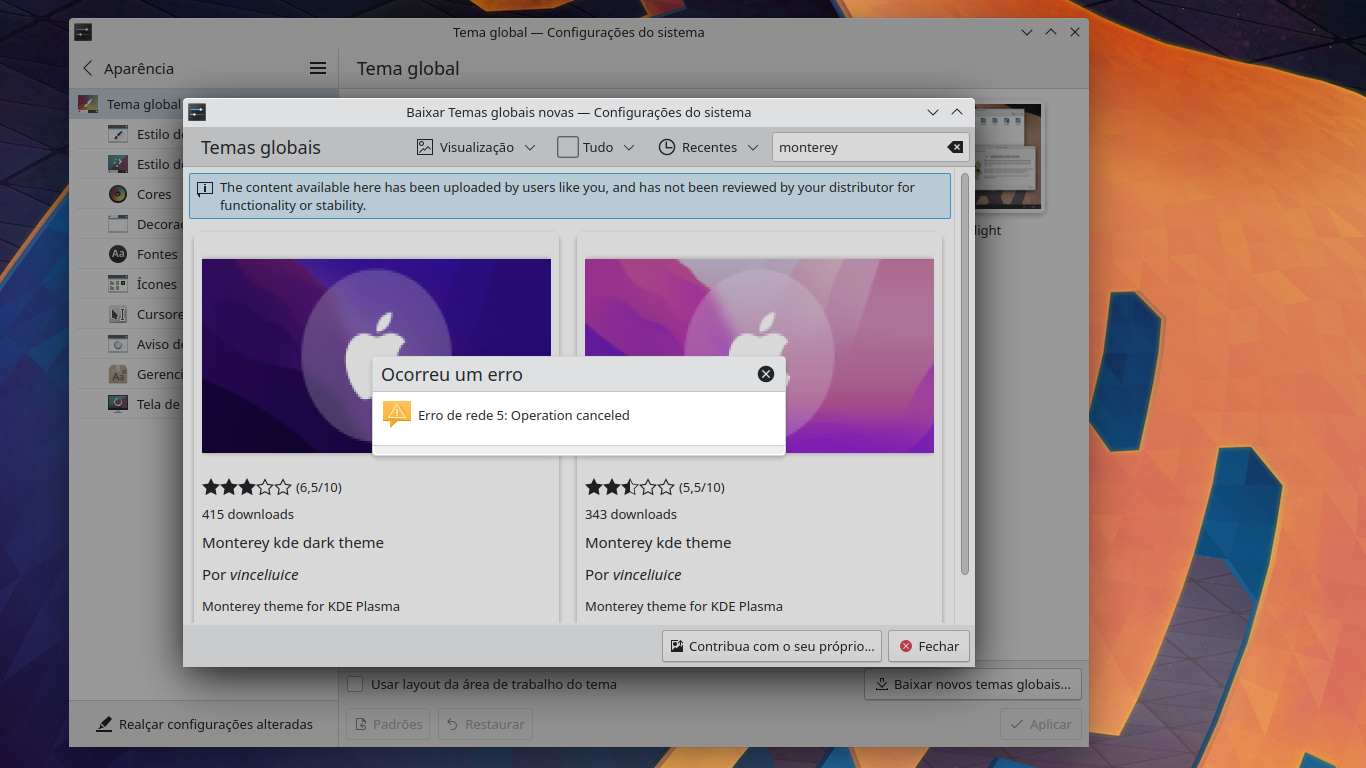Screen dimensions: 1366x768
Task: Click the 'Gerenci...' sidebar icon
Action: (118, 374)
